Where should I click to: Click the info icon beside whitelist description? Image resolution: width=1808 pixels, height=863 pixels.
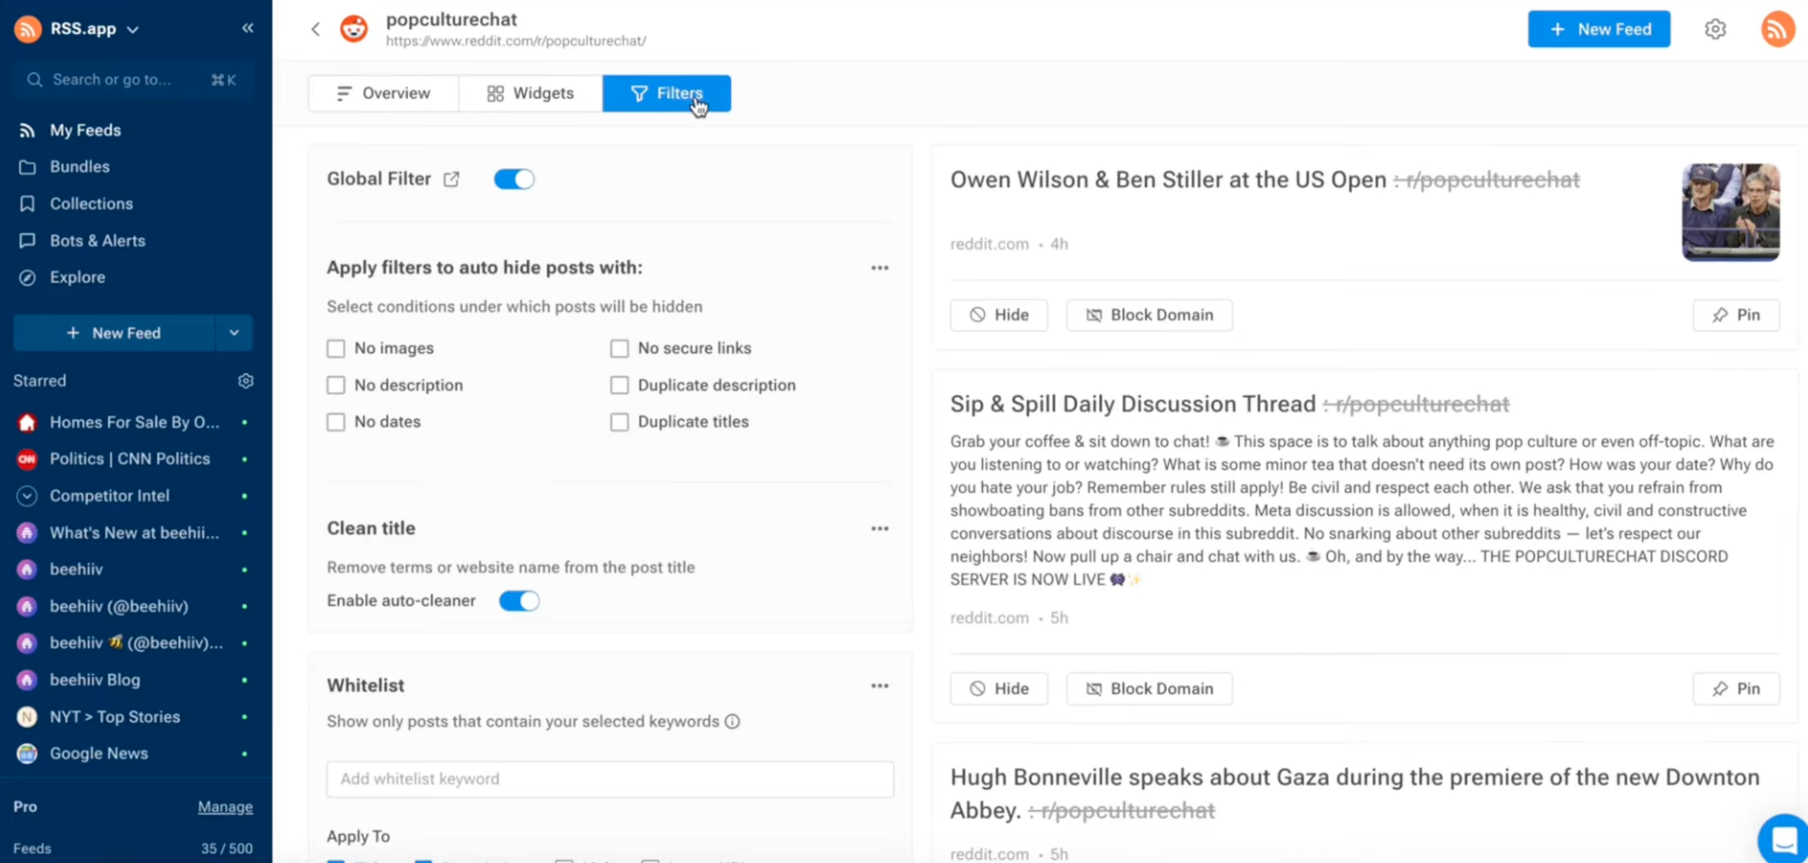point(733,721)
